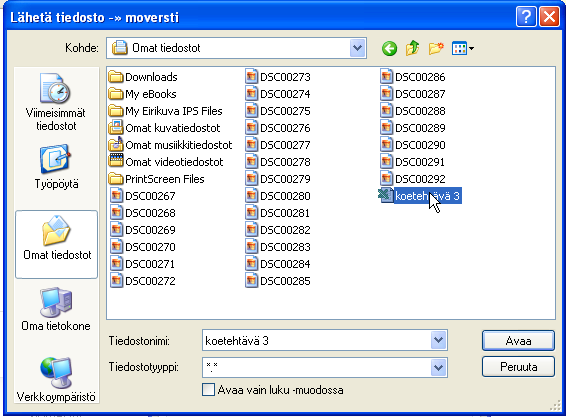The height and width of the screenshot is (417, 566).
Task: Select file name DSC00274
Action: (285, 94)
